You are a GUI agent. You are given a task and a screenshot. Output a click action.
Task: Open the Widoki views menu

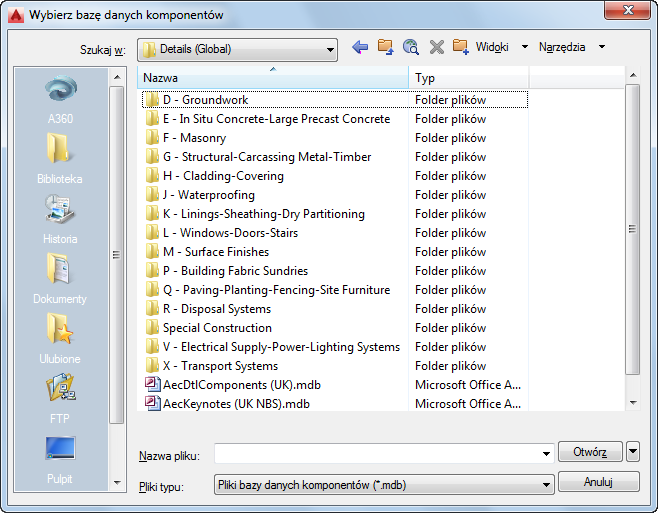click(501, 47)
